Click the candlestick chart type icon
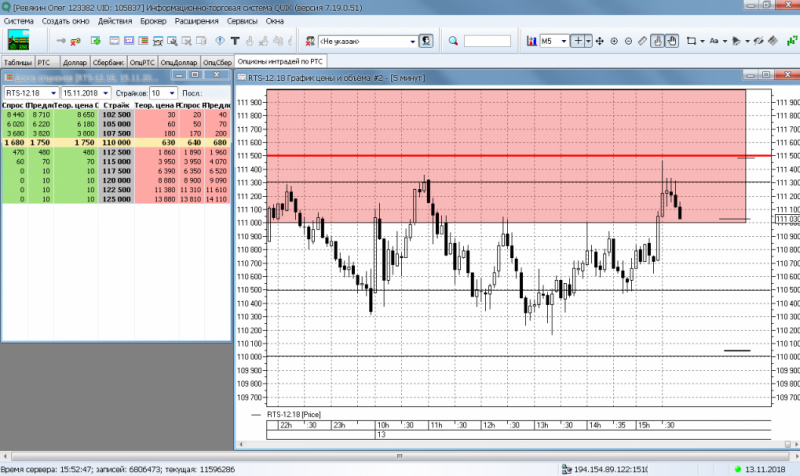Screen dimensions: 800x476 [x=531, y=41]
